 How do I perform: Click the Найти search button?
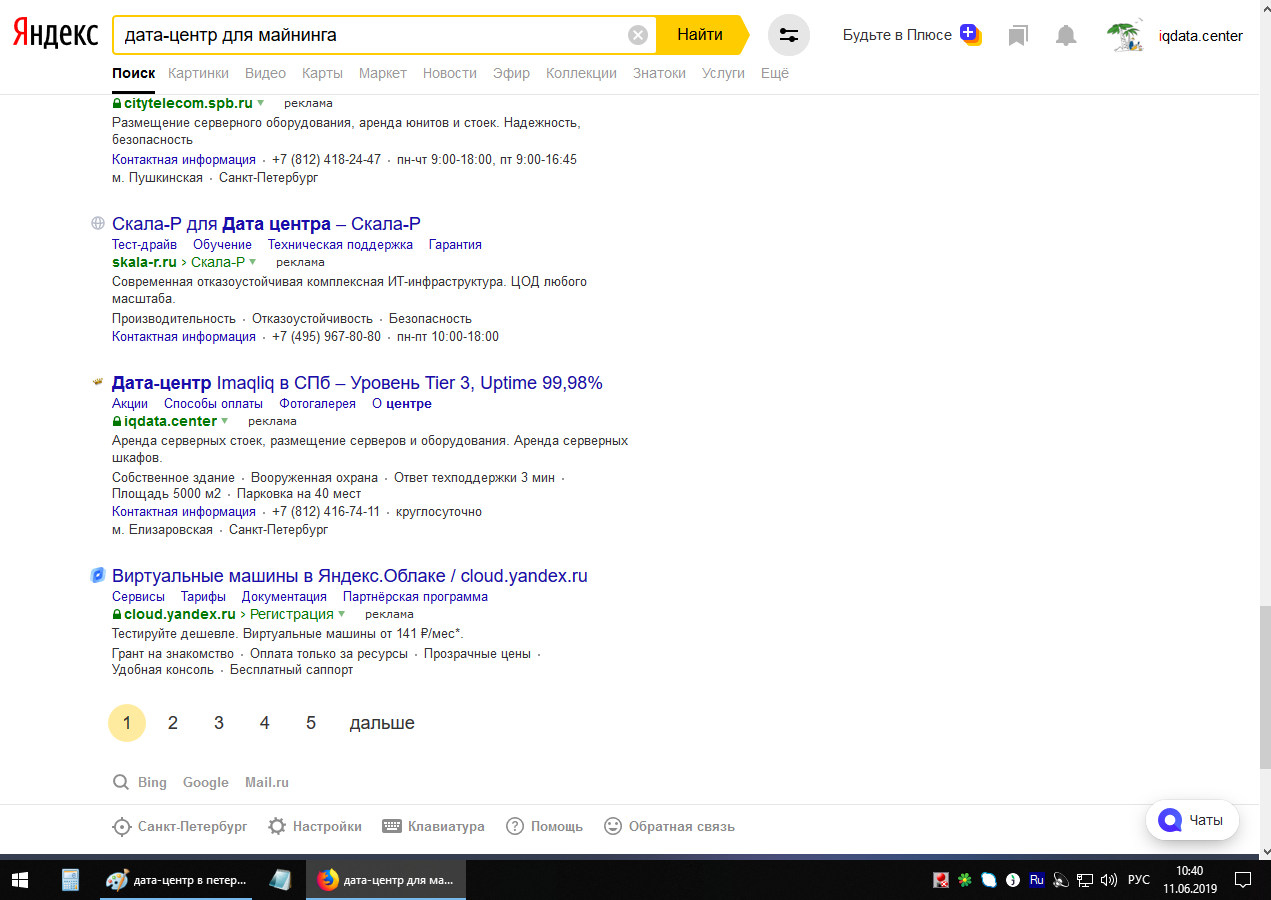coord(700,35)
